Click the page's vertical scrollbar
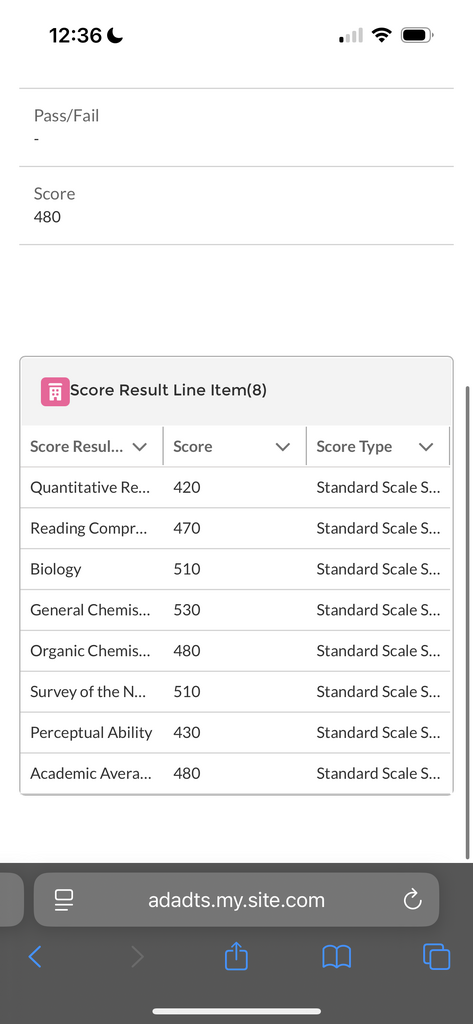Screen dimensions: 473x1024 coord(467,622)
